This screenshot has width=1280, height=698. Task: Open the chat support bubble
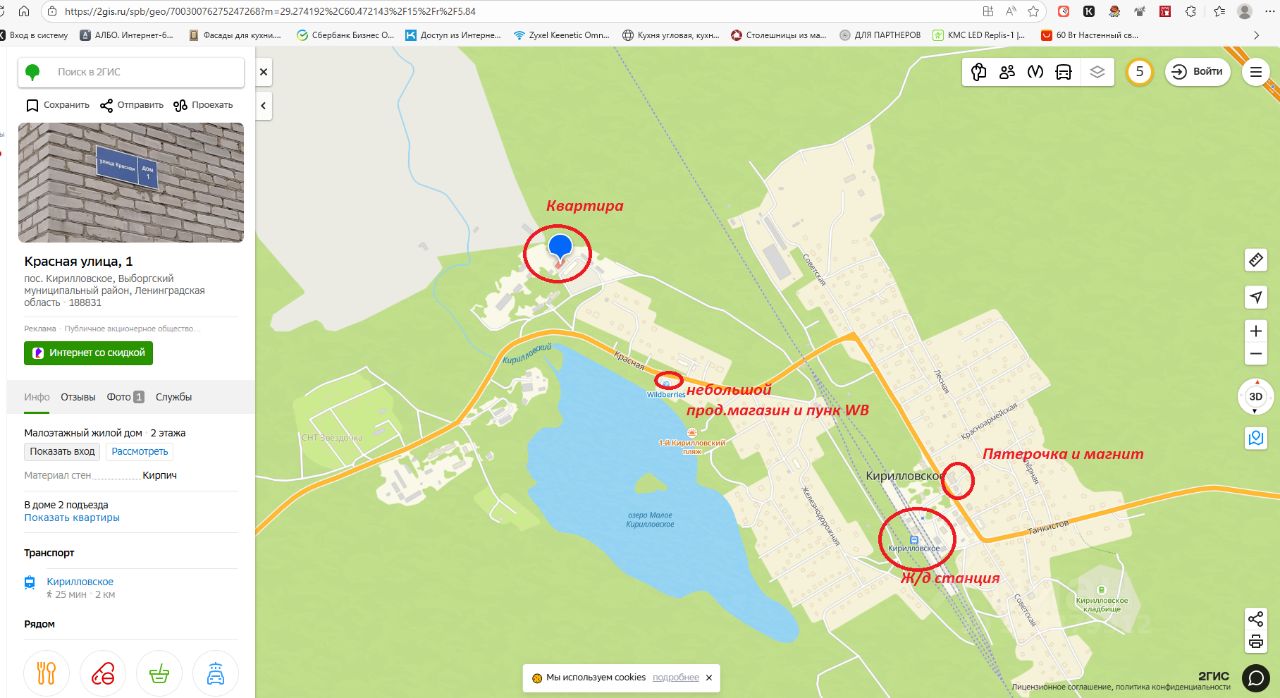1256,677
